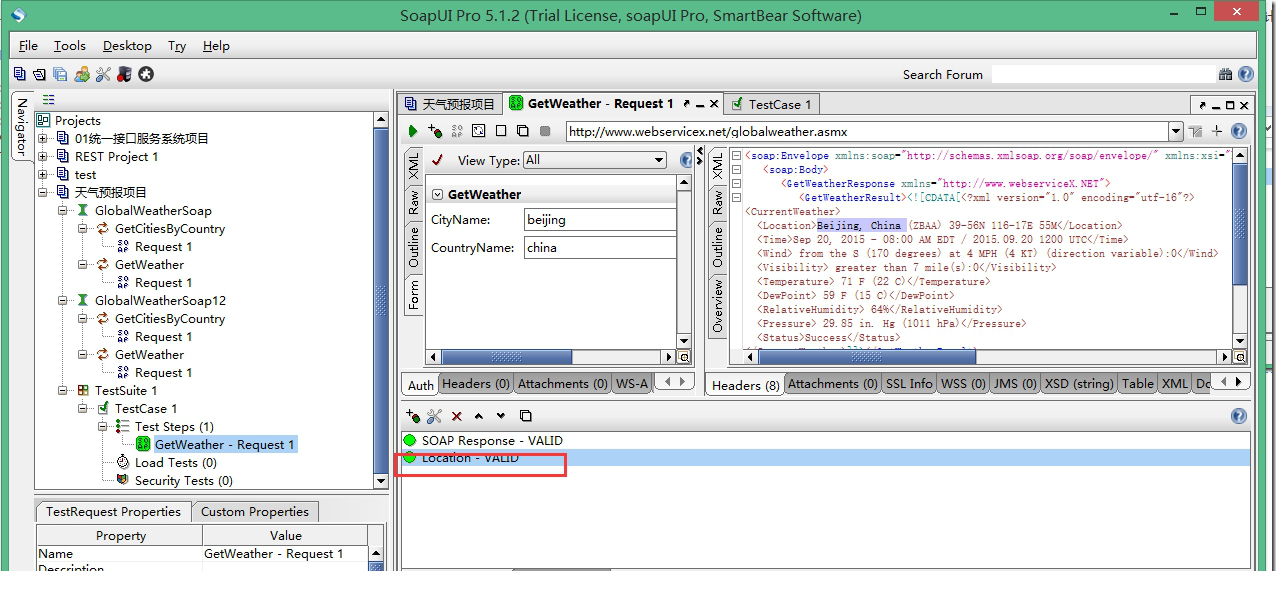Viewport: 1276px width, 593px height.
Task: Move the selected assertion up
Action: point(479,416)
